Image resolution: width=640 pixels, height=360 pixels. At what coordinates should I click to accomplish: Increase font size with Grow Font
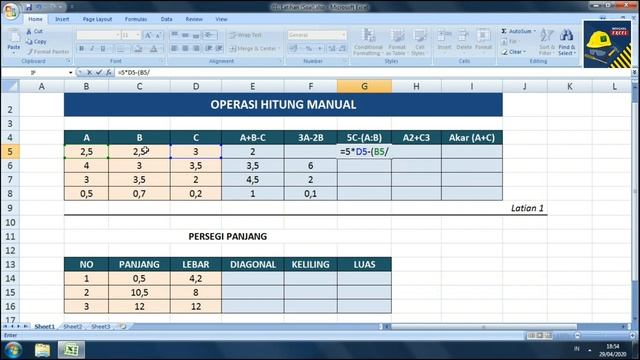coord(148,35)
